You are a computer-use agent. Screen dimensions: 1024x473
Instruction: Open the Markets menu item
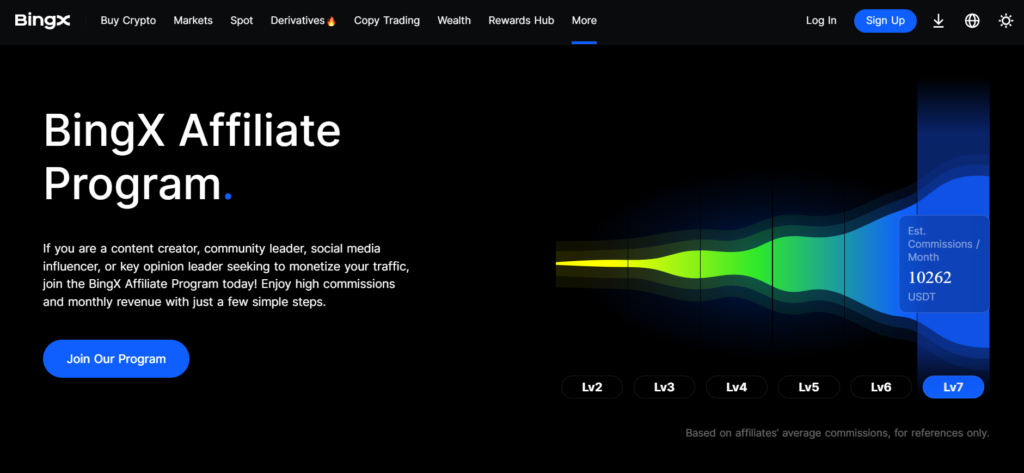coord(193,20)
